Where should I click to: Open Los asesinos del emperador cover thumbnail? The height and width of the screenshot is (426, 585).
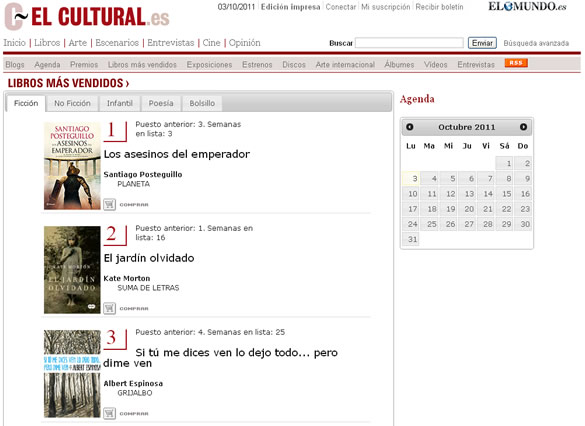[72, 166]
